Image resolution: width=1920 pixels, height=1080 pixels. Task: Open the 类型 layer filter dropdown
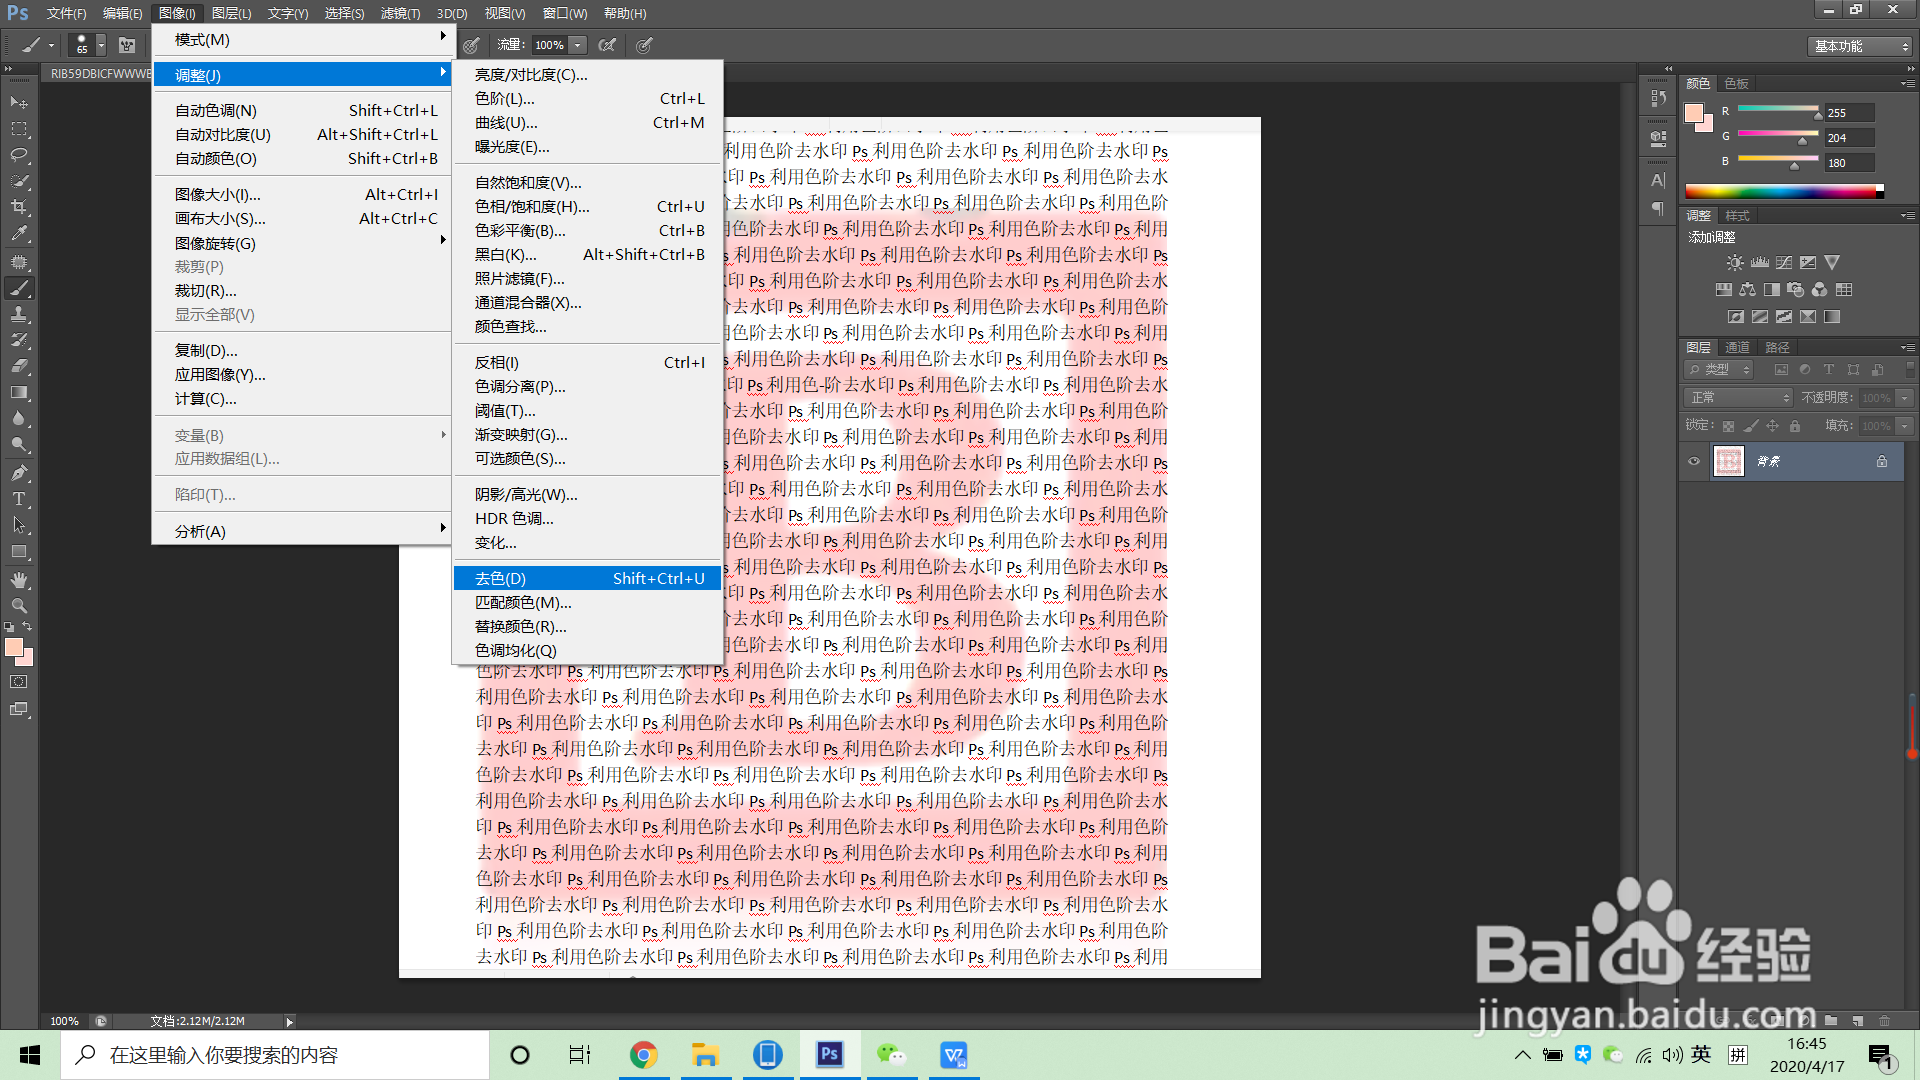1720,370
